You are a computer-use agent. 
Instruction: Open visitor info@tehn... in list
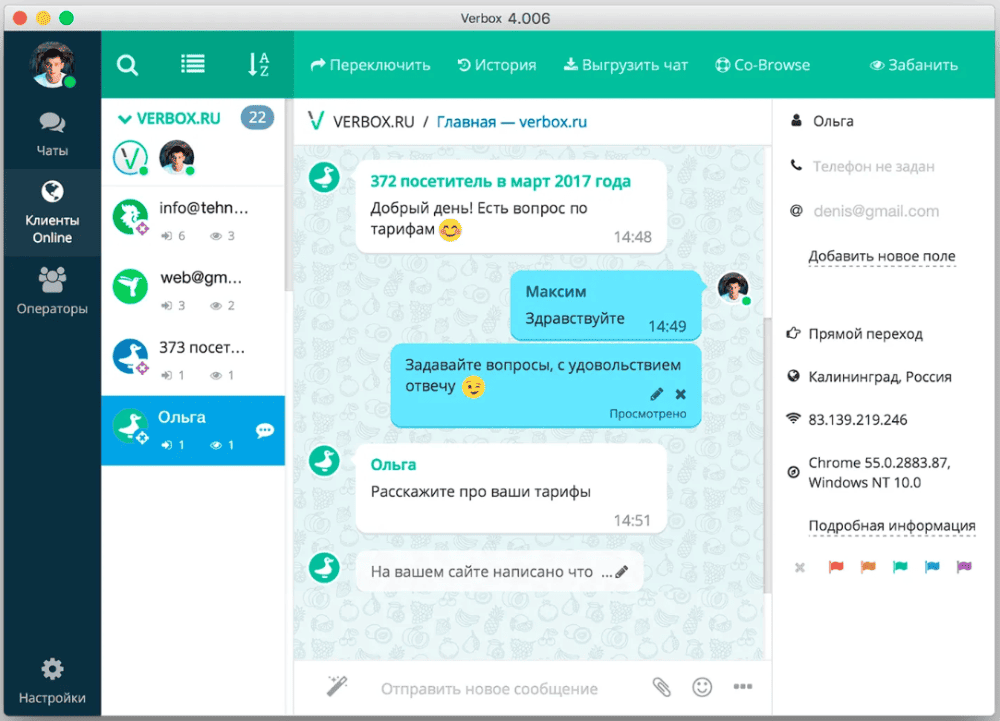click(x=193, y=221)
